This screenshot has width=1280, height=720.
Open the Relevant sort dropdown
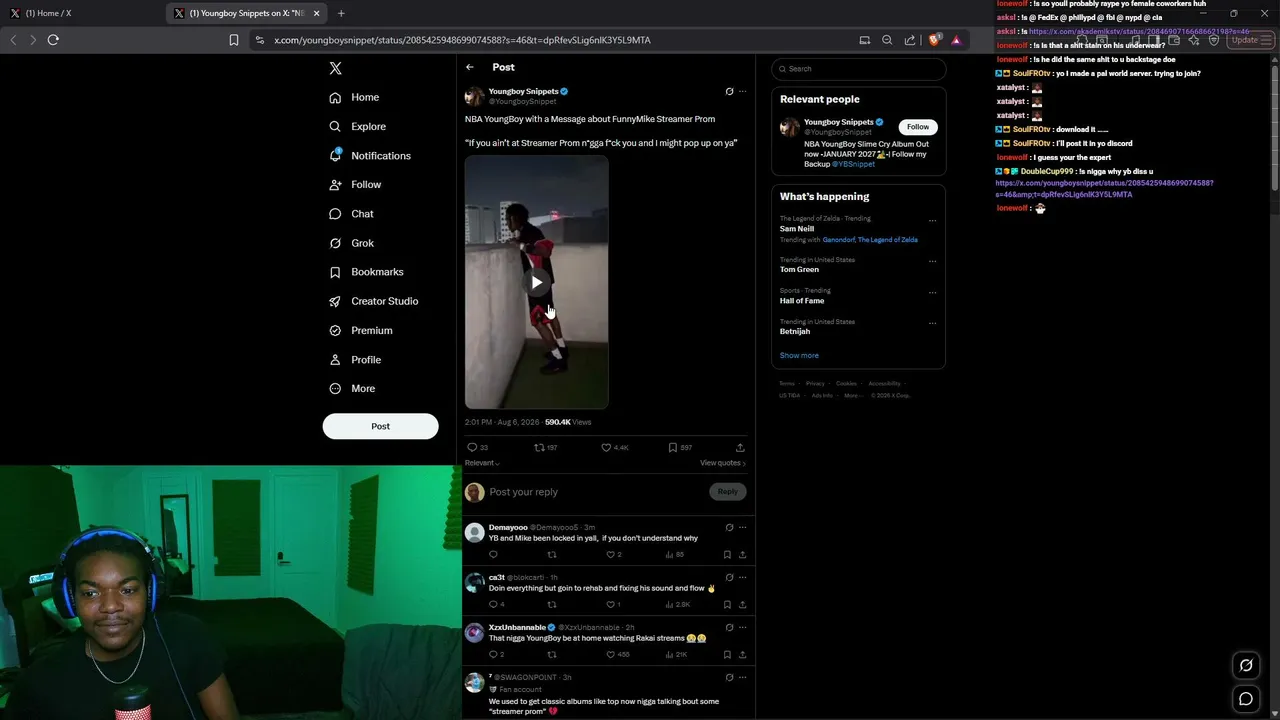tap(482, 463)
